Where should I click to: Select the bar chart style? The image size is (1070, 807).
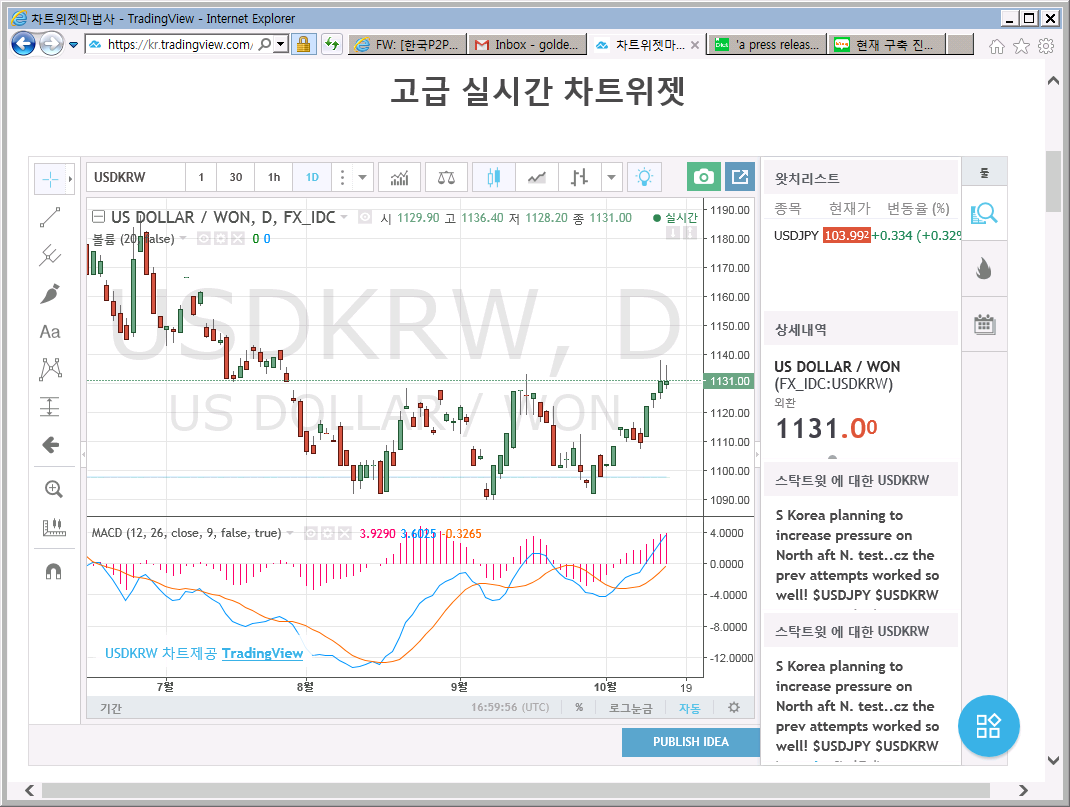(579, 177)
